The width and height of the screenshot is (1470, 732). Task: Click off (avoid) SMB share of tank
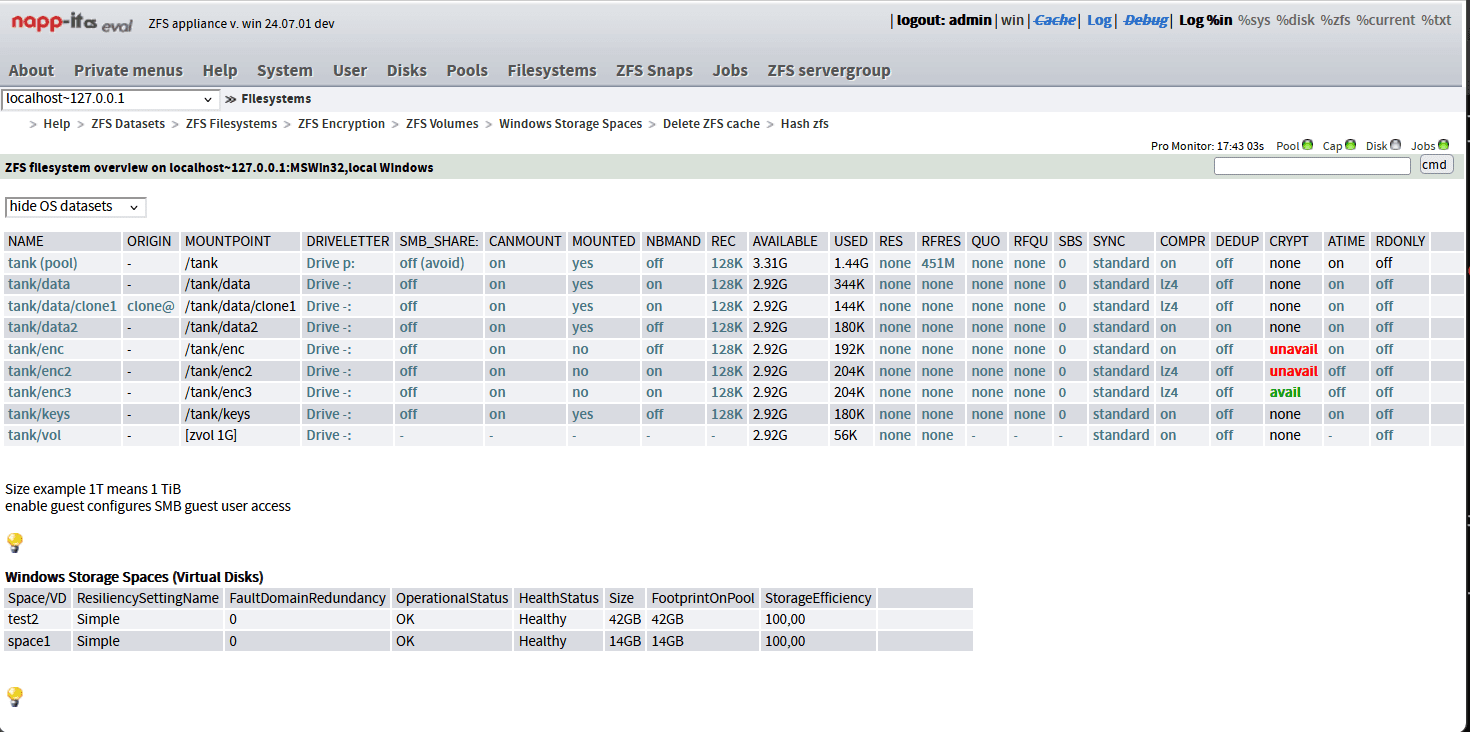point(431,263)
